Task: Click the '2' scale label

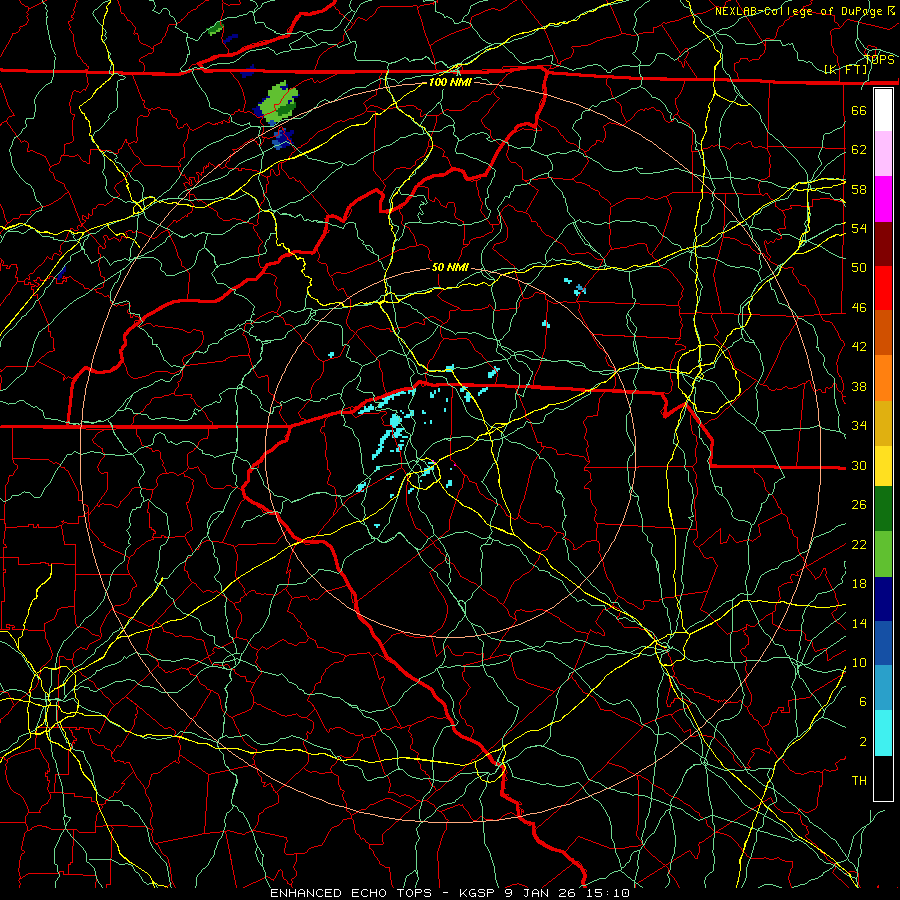Action: tap(863, 742)
